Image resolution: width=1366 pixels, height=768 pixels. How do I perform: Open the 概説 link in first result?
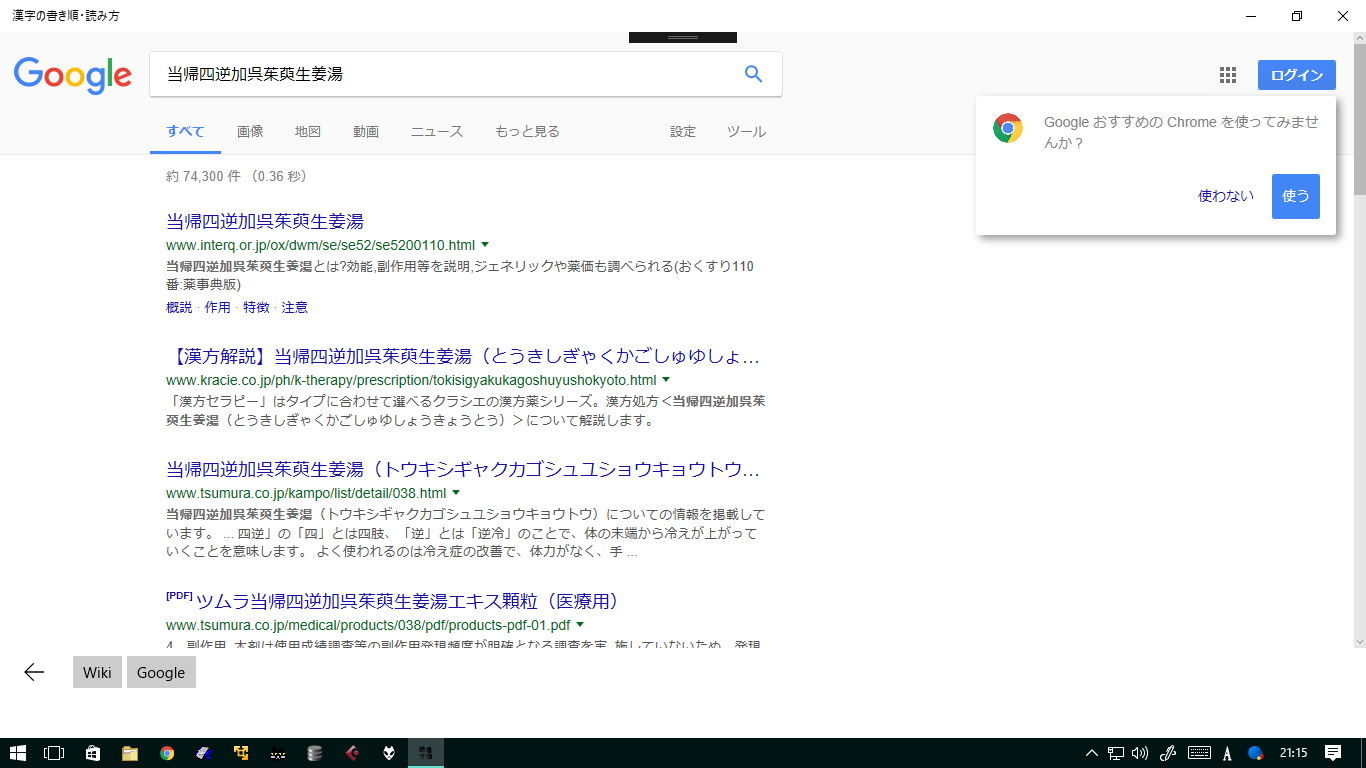[x=178, y=308]
